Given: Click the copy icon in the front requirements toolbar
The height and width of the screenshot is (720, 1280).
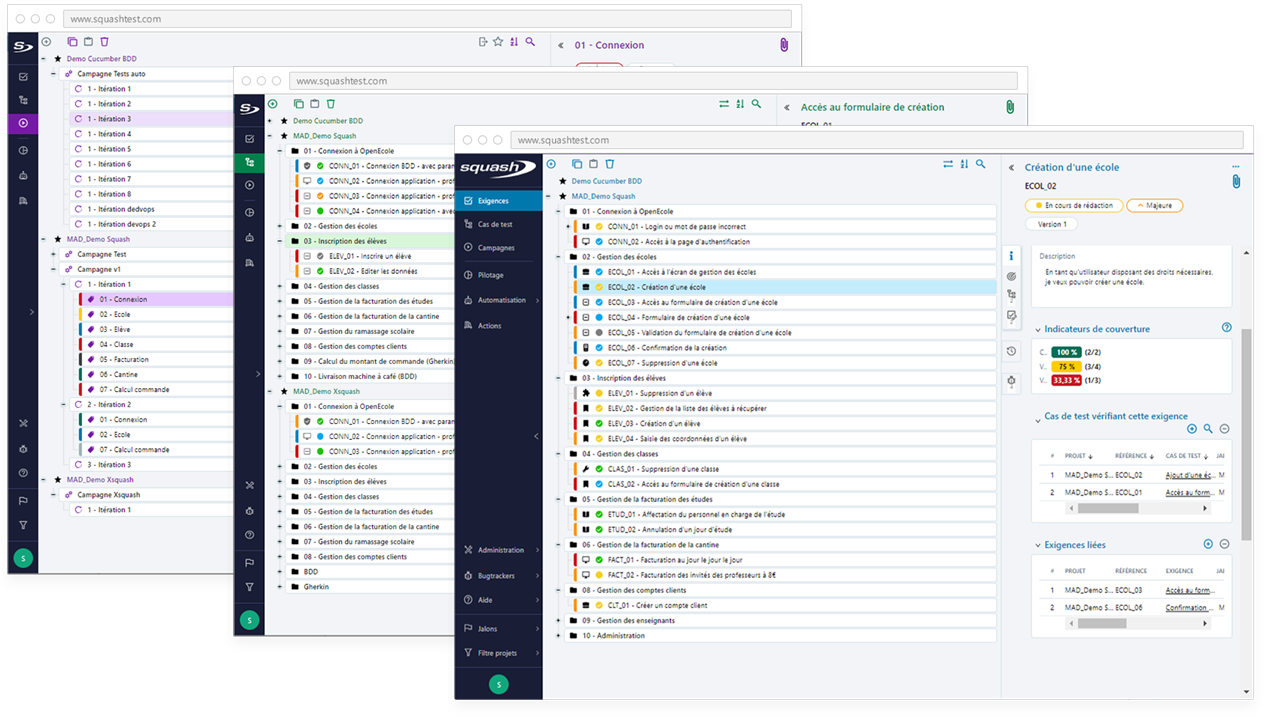Looking at the screenshot, I should click(576, 164).
